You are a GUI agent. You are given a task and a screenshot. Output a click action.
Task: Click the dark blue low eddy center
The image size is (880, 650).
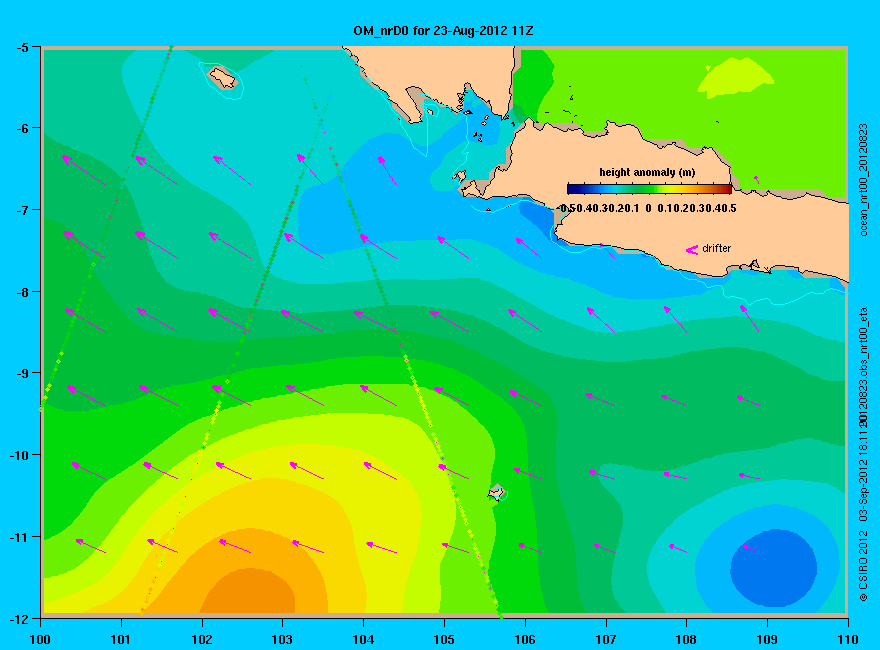774,568
